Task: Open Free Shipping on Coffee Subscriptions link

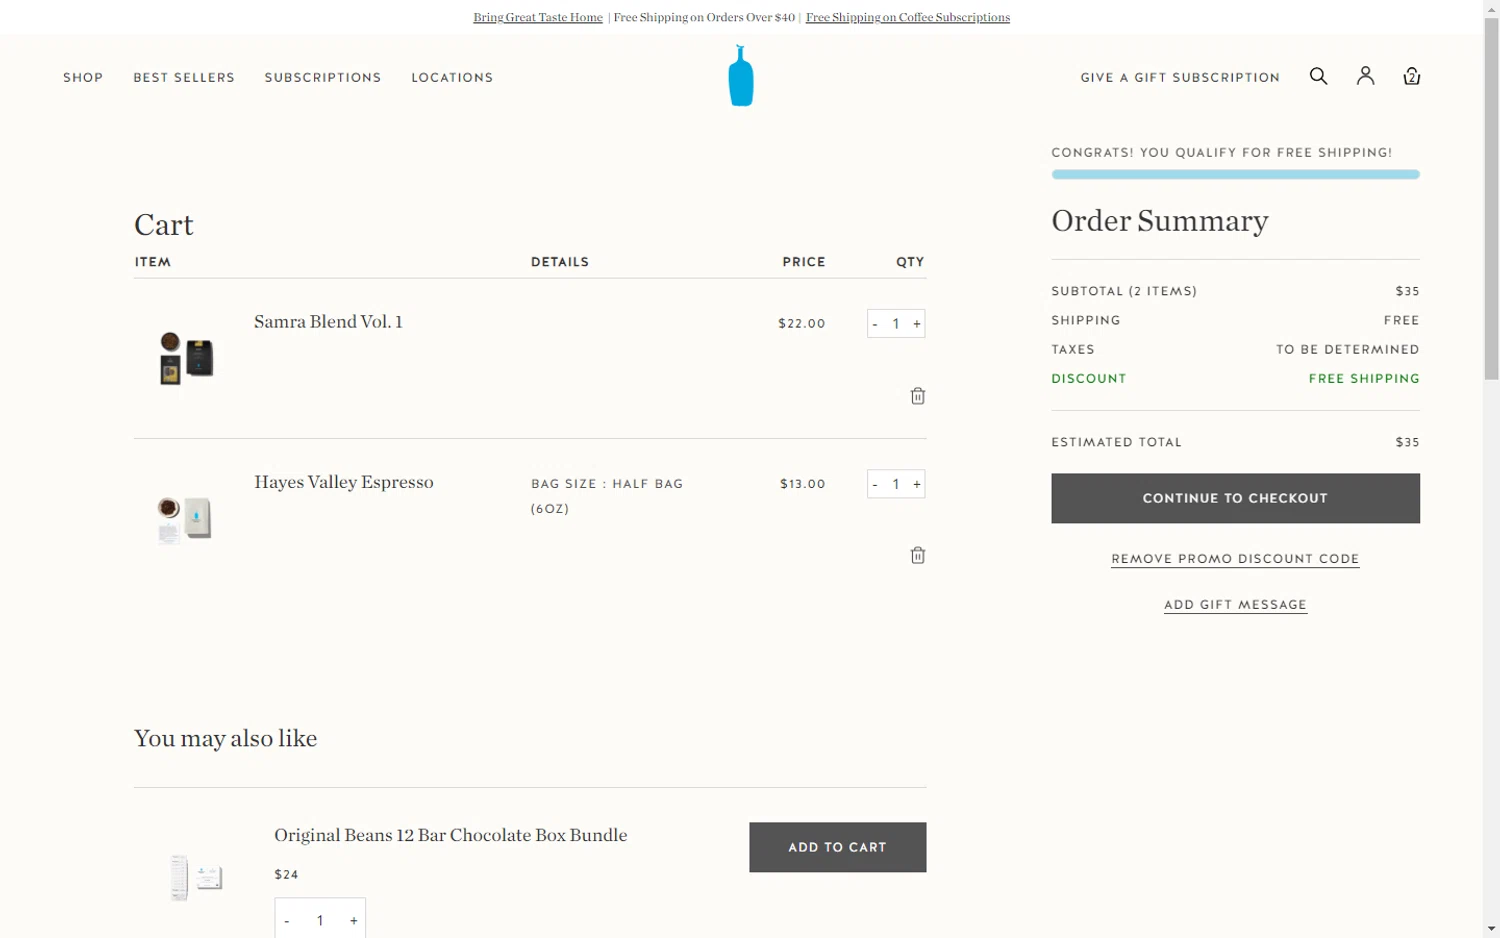Action: (908, 17)
